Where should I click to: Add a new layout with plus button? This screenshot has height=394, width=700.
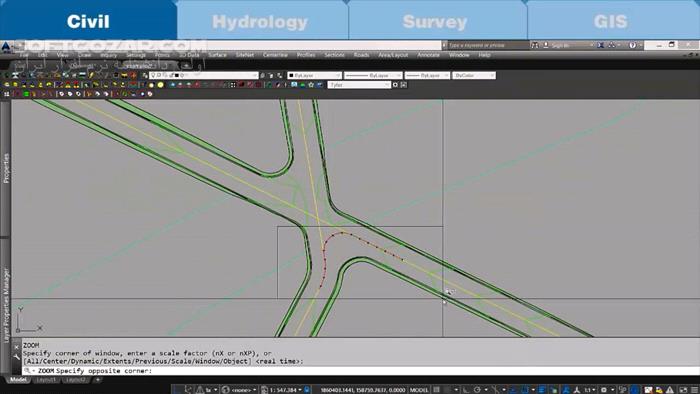97,380
